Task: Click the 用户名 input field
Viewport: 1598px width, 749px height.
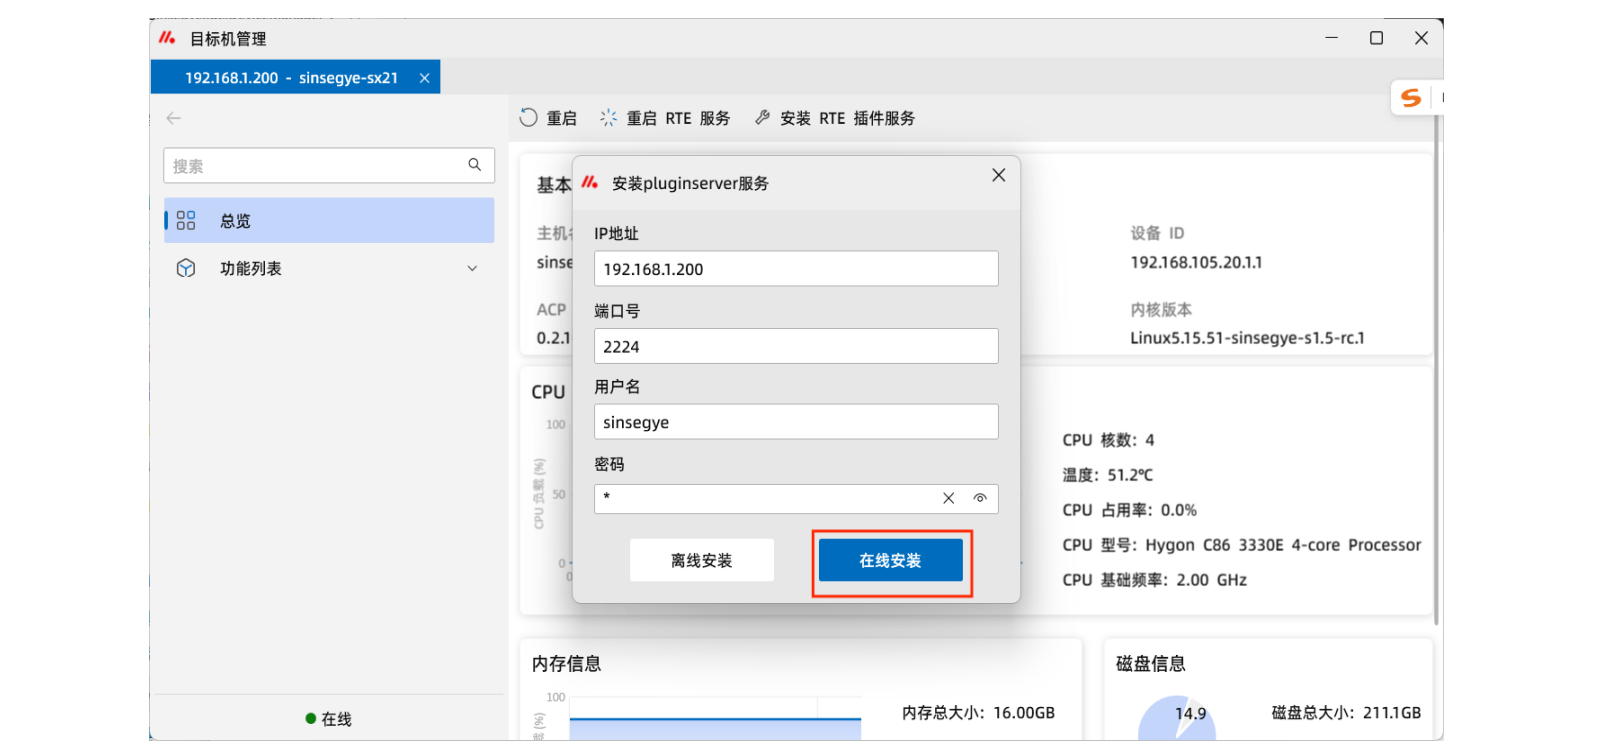Action: coord(796,422)
